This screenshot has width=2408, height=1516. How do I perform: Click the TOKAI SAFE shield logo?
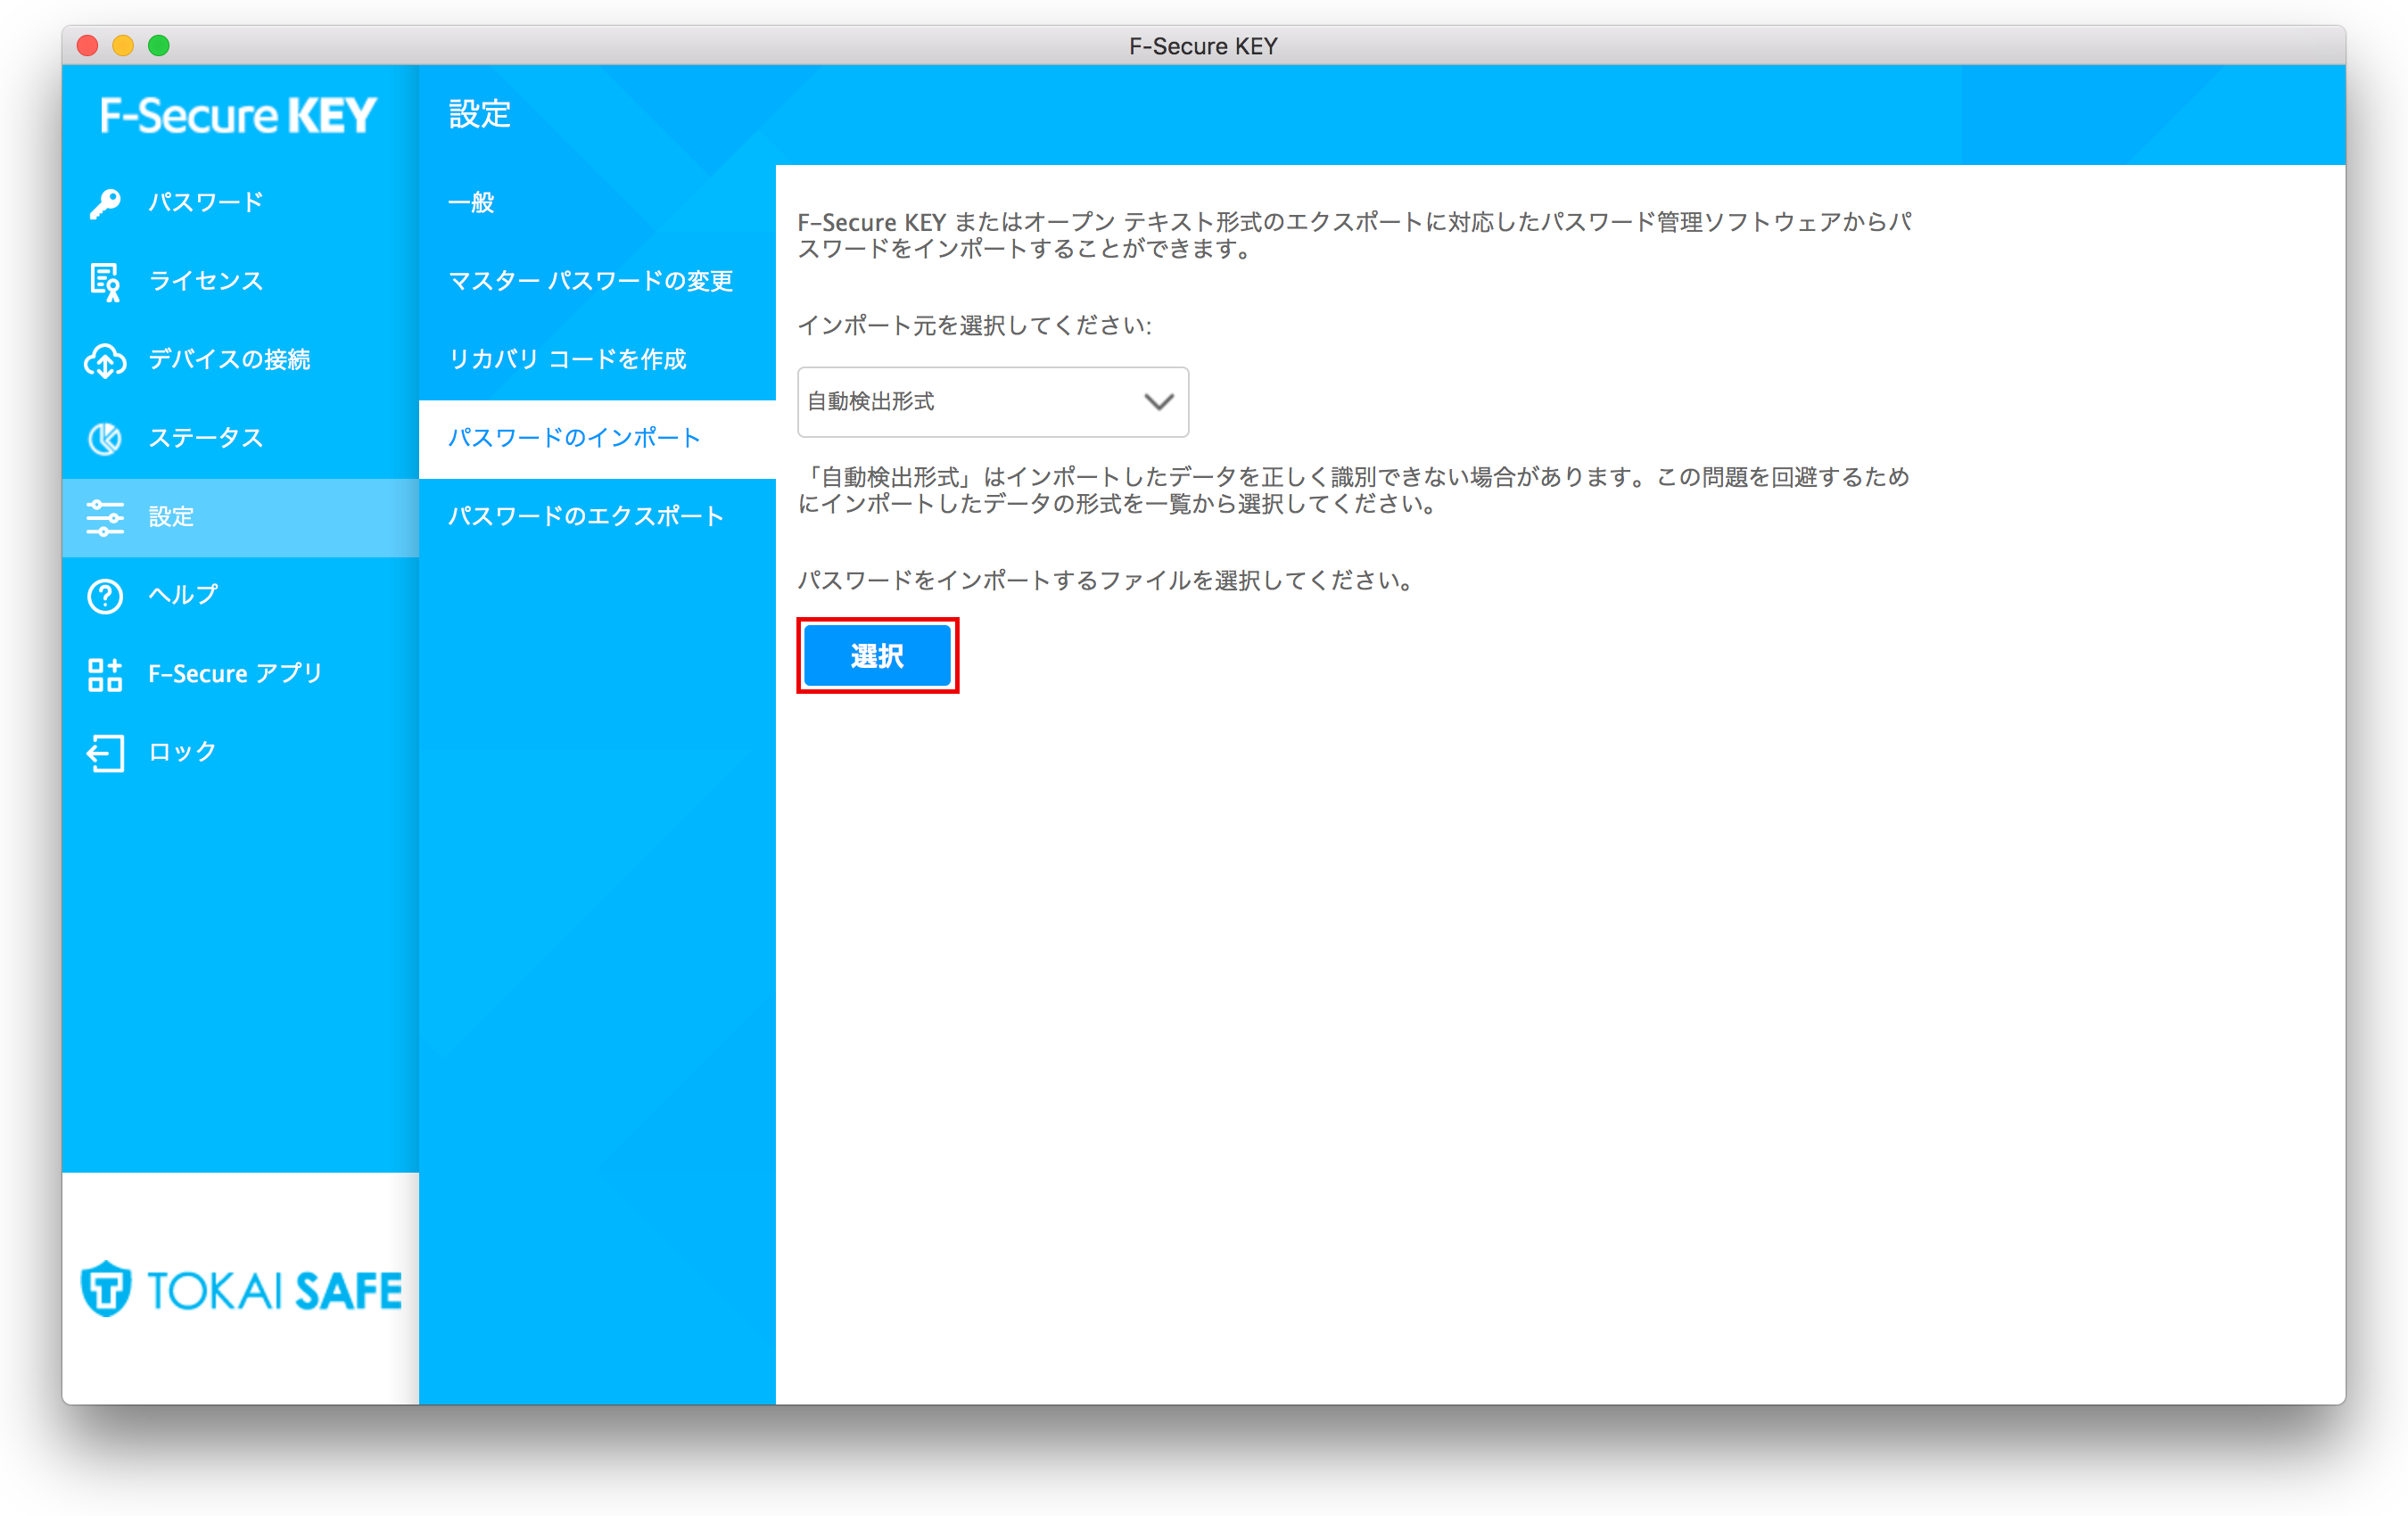pyautogui.click(x=107, y=1289)
